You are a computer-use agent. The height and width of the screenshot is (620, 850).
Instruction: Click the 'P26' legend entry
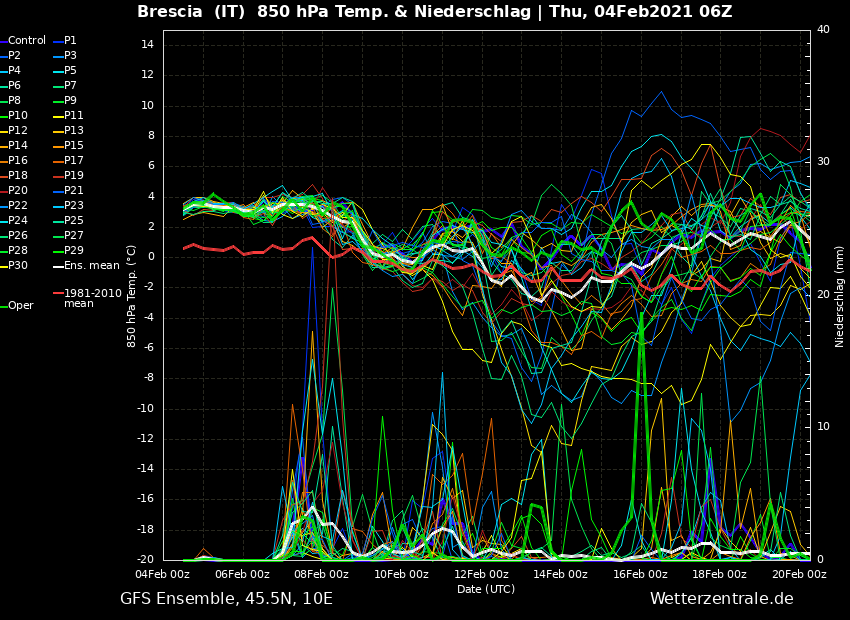tap(14, 236)
